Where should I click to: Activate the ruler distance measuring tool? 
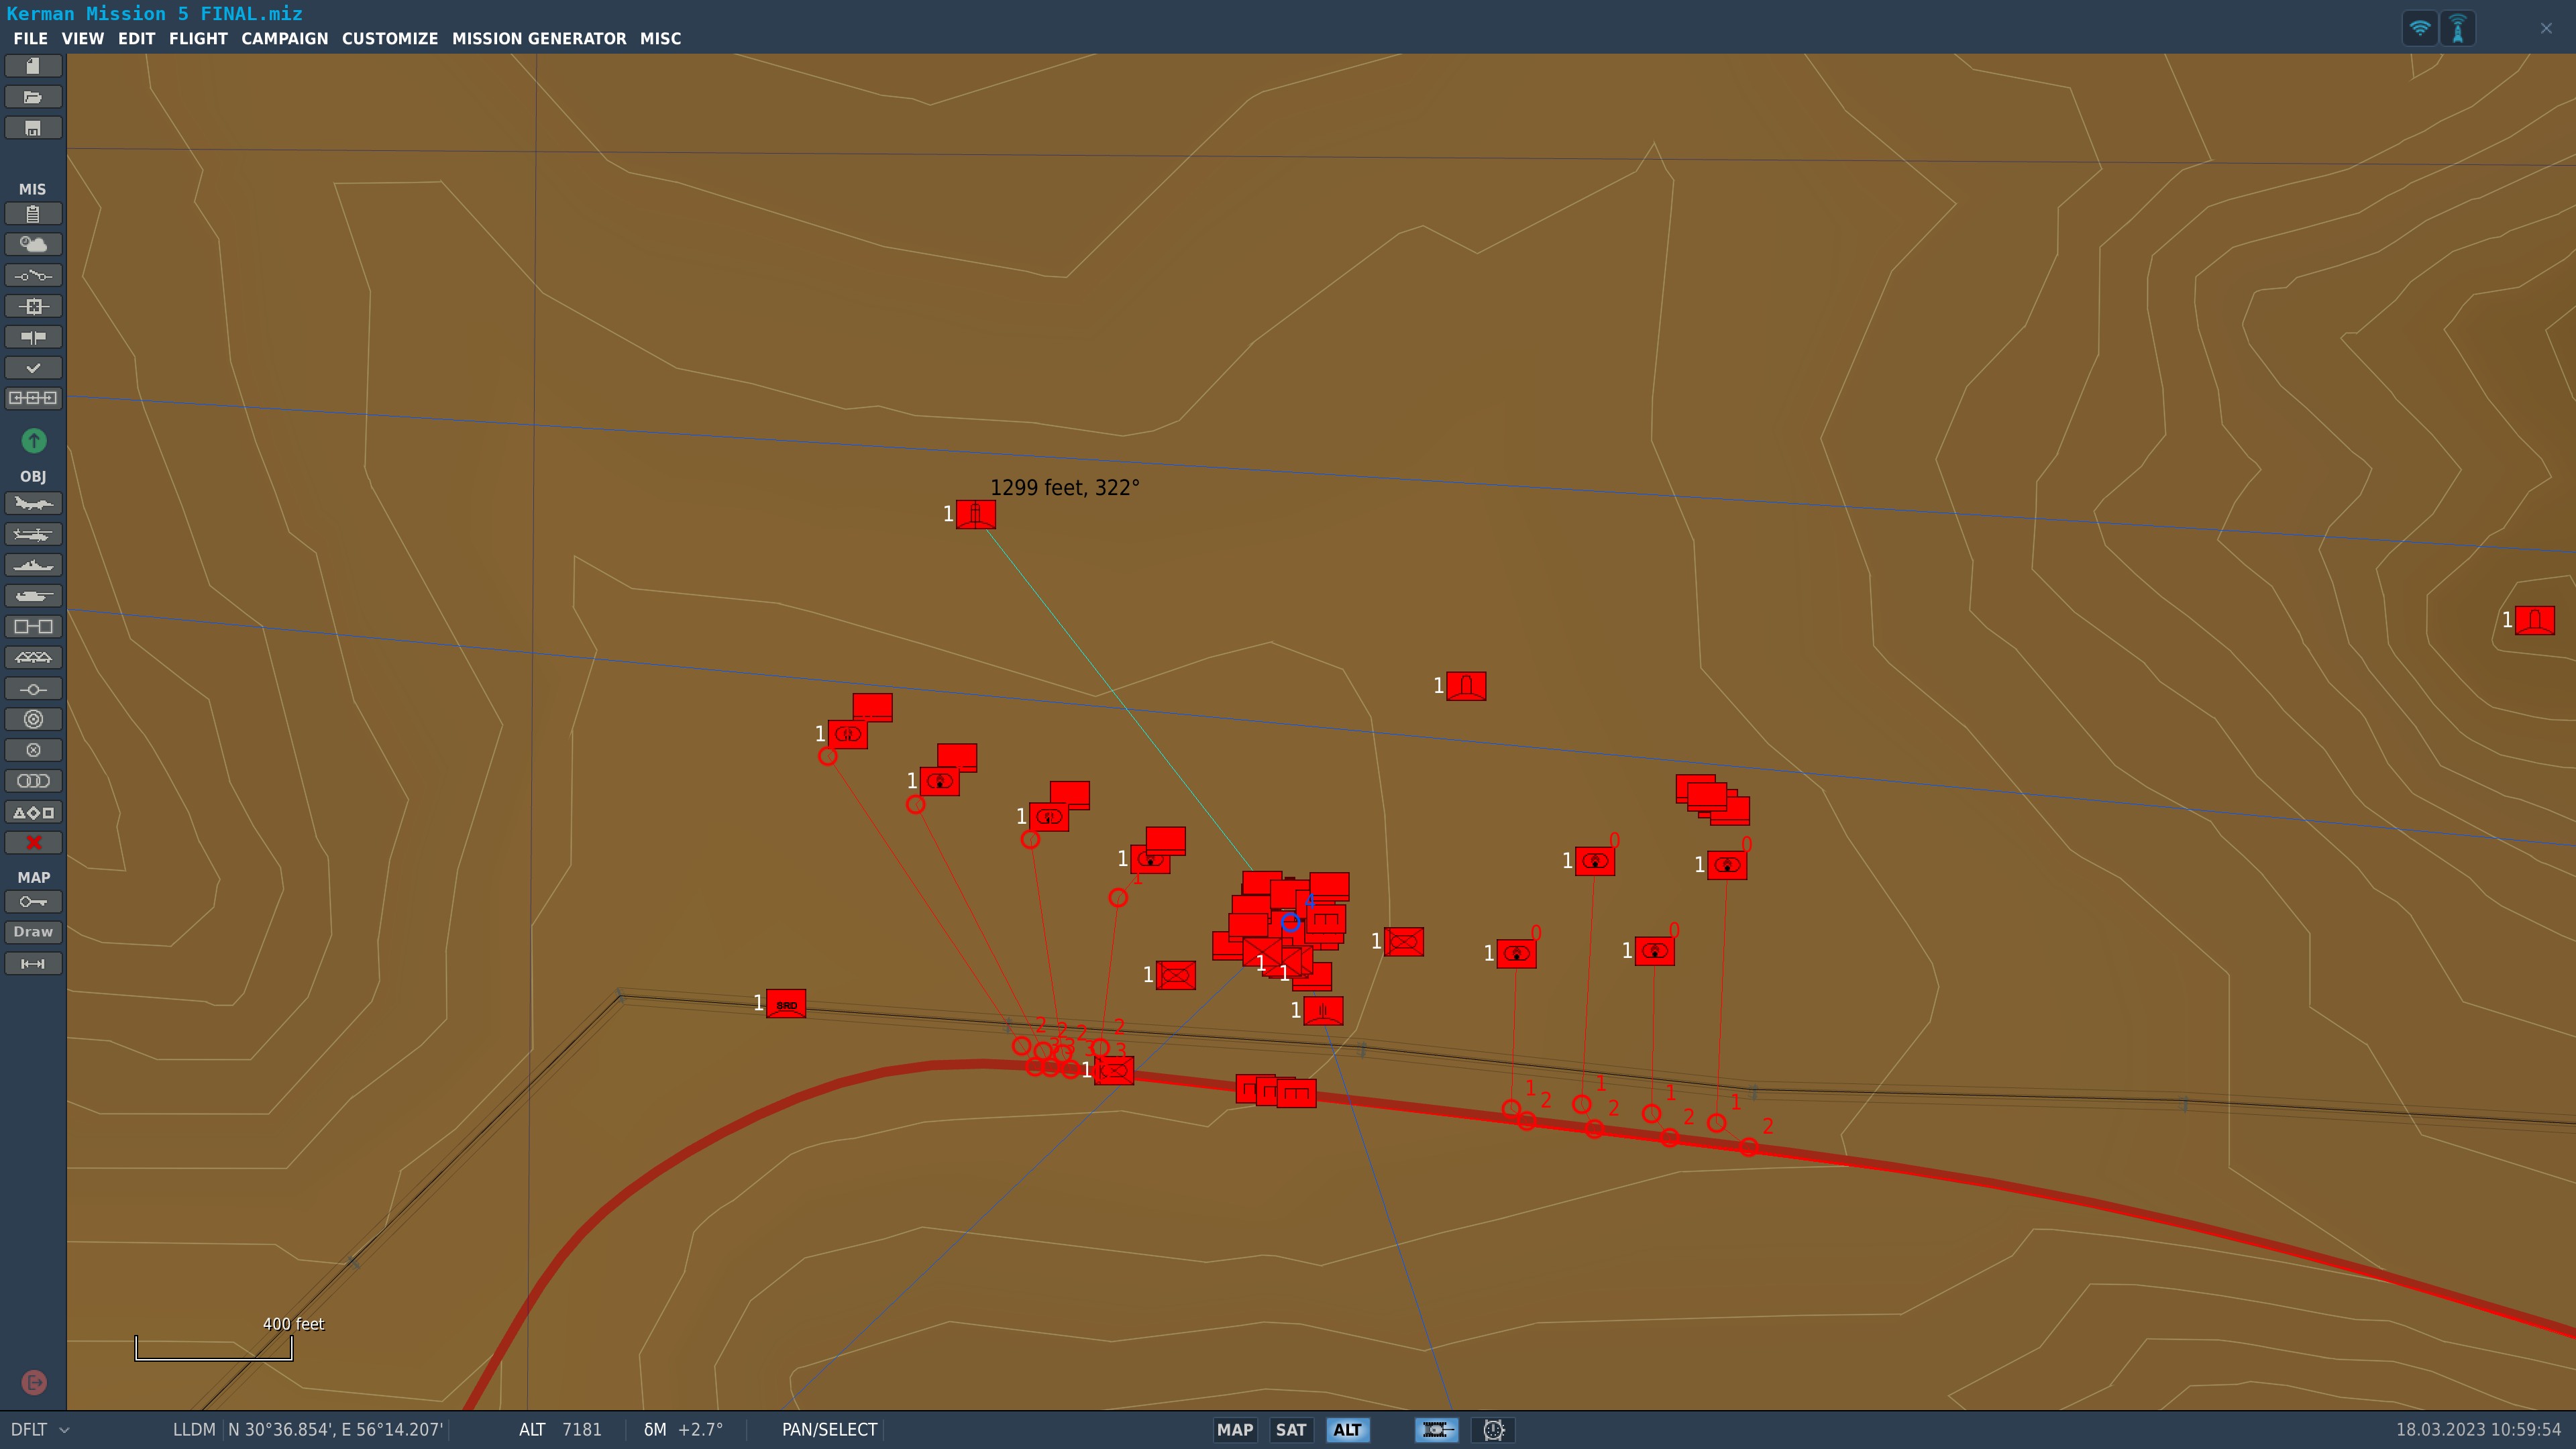33,964
